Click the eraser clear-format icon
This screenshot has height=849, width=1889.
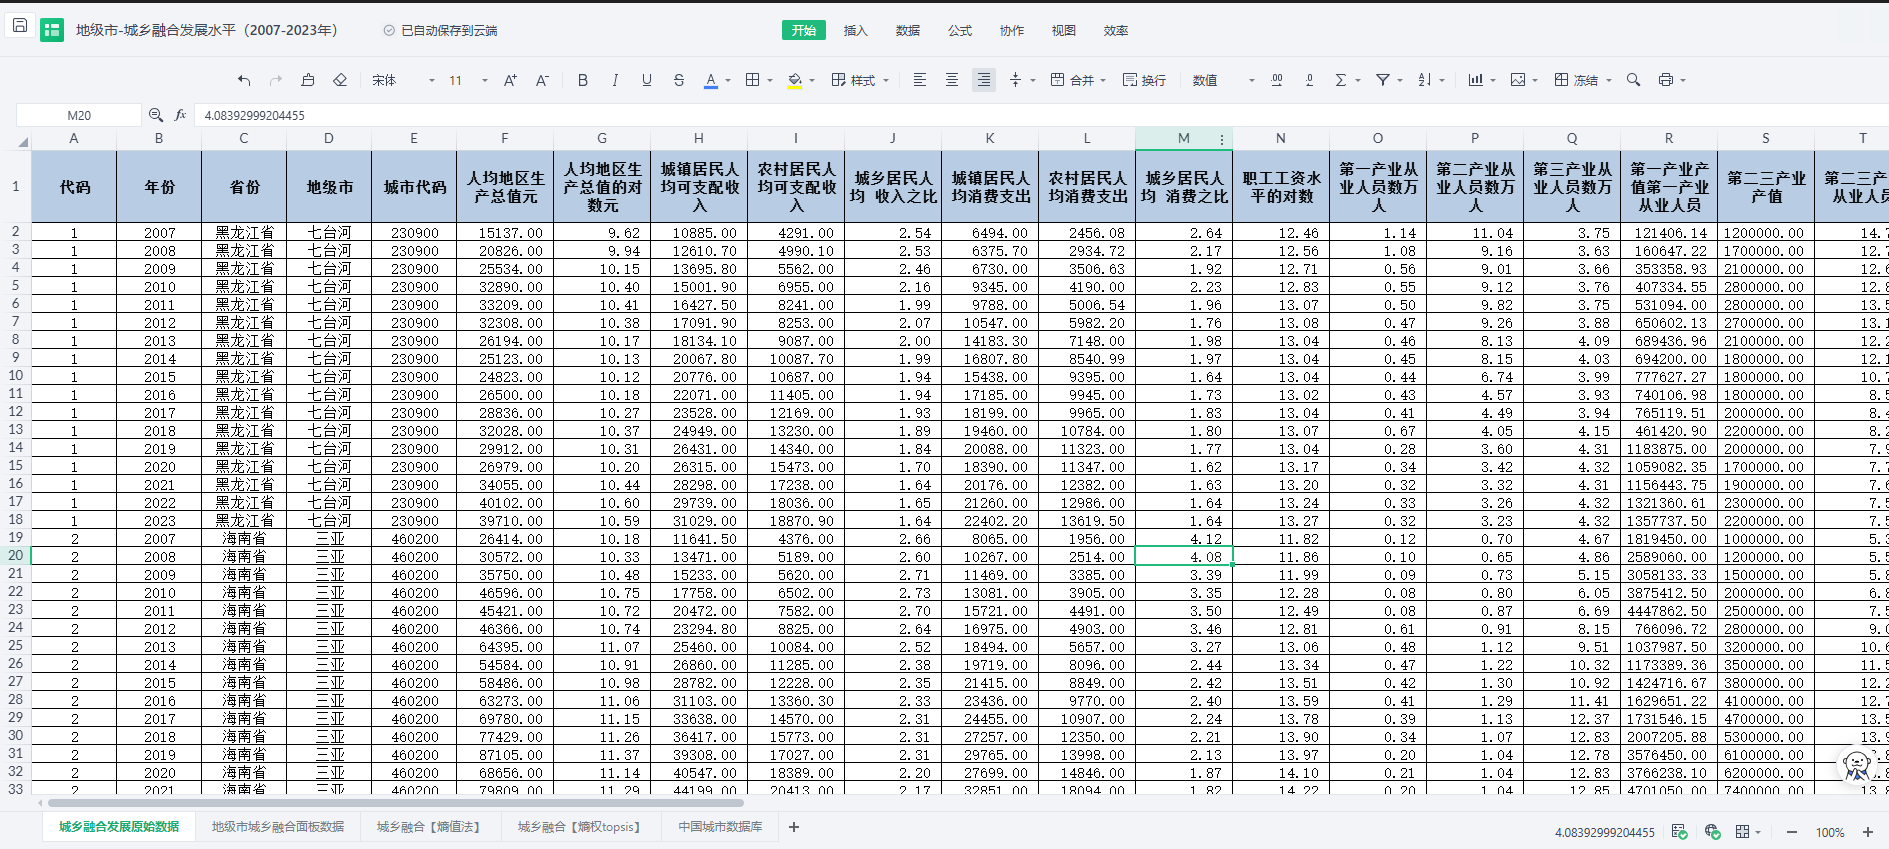coord(340,80)
